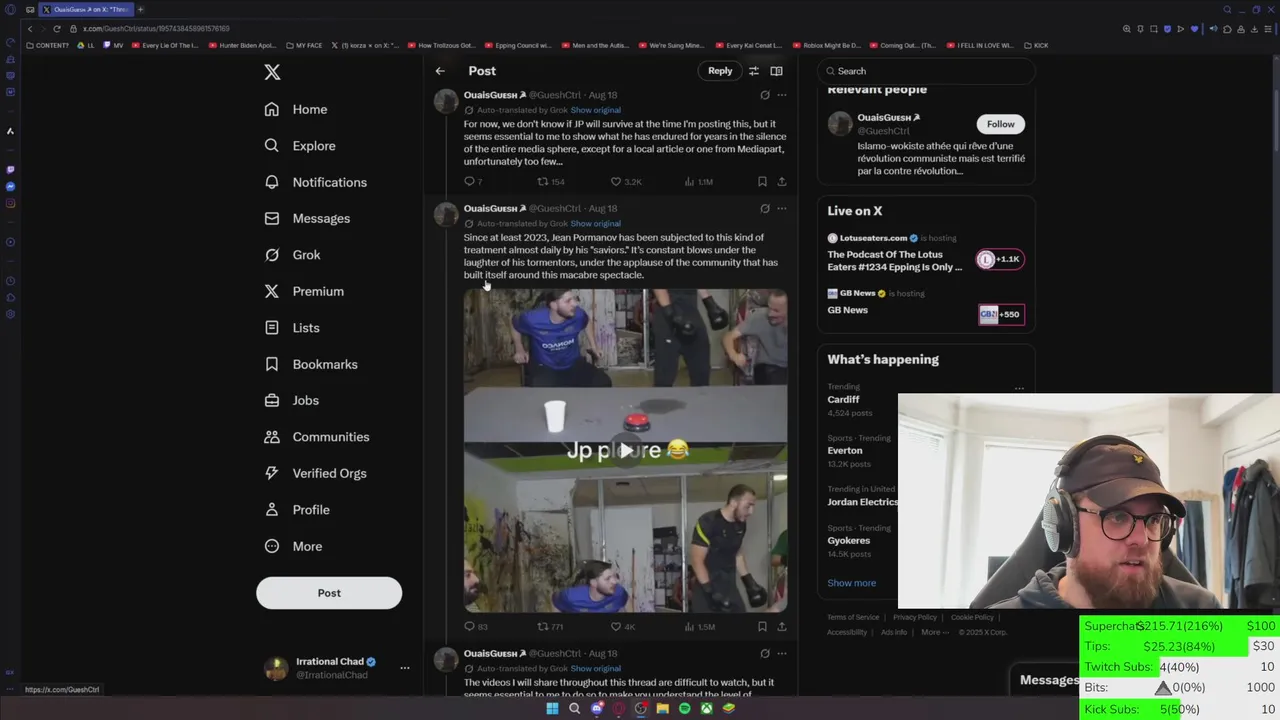Open more options on 'The videos I will share' post
Screen dimensions: 1280x720
coord(782,653)
